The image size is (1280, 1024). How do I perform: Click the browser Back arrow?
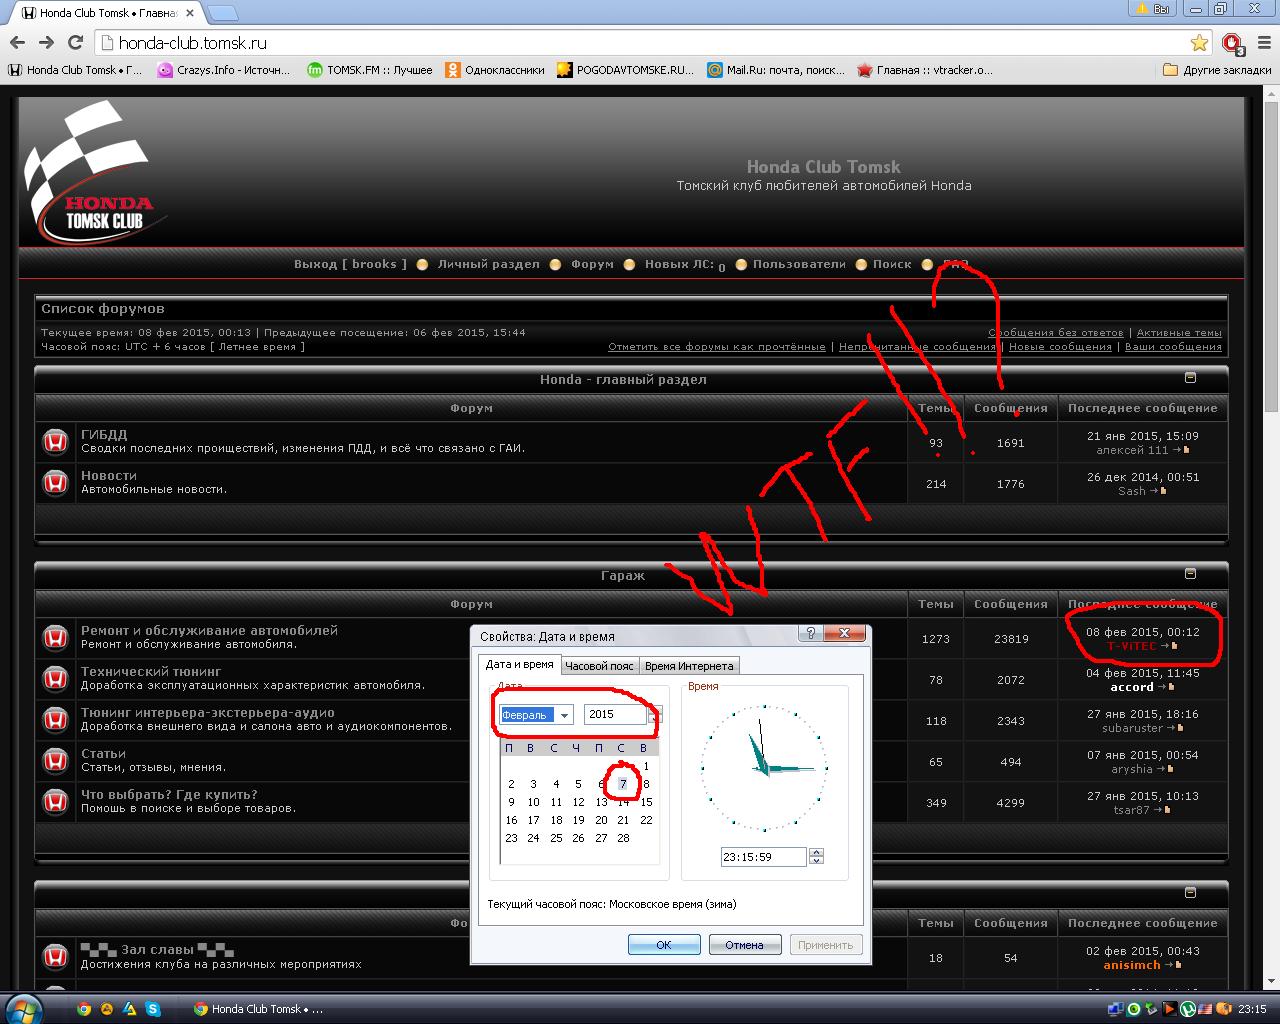coord(17,42)
